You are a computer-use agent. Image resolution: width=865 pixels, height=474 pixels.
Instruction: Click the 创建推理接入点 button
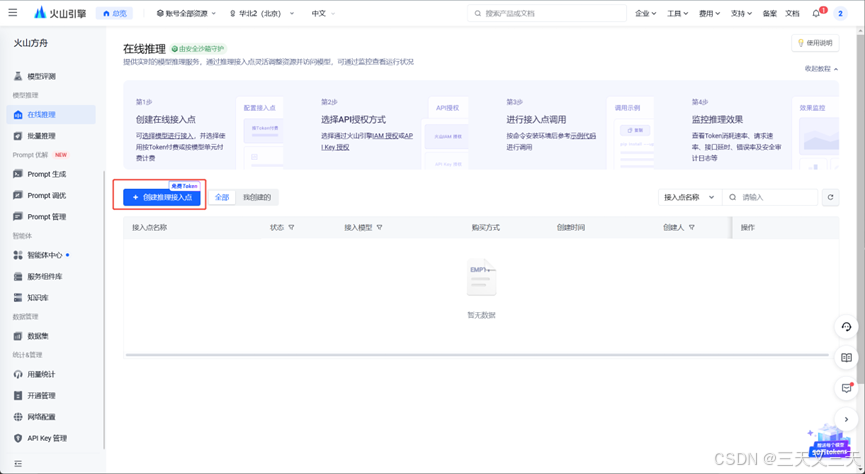pos(162,197)
